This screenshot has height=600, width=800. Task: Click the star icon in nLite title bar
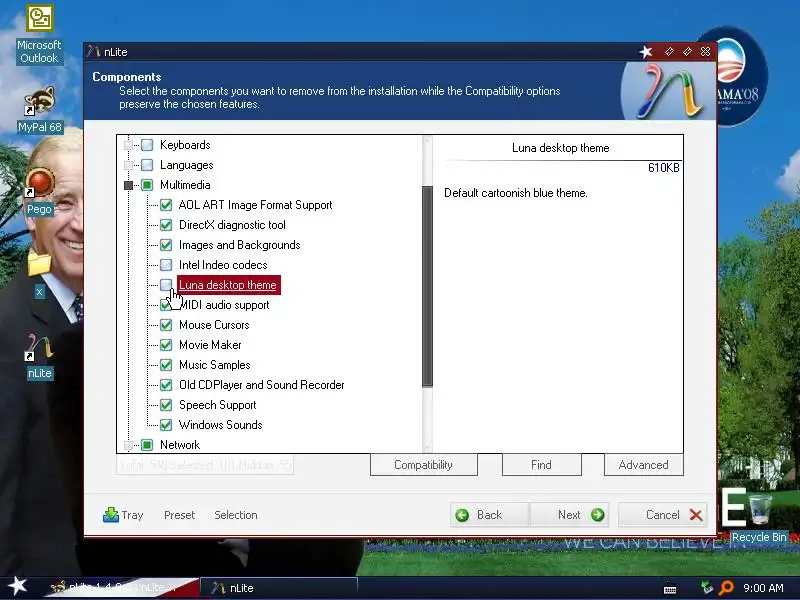[646, 52]
